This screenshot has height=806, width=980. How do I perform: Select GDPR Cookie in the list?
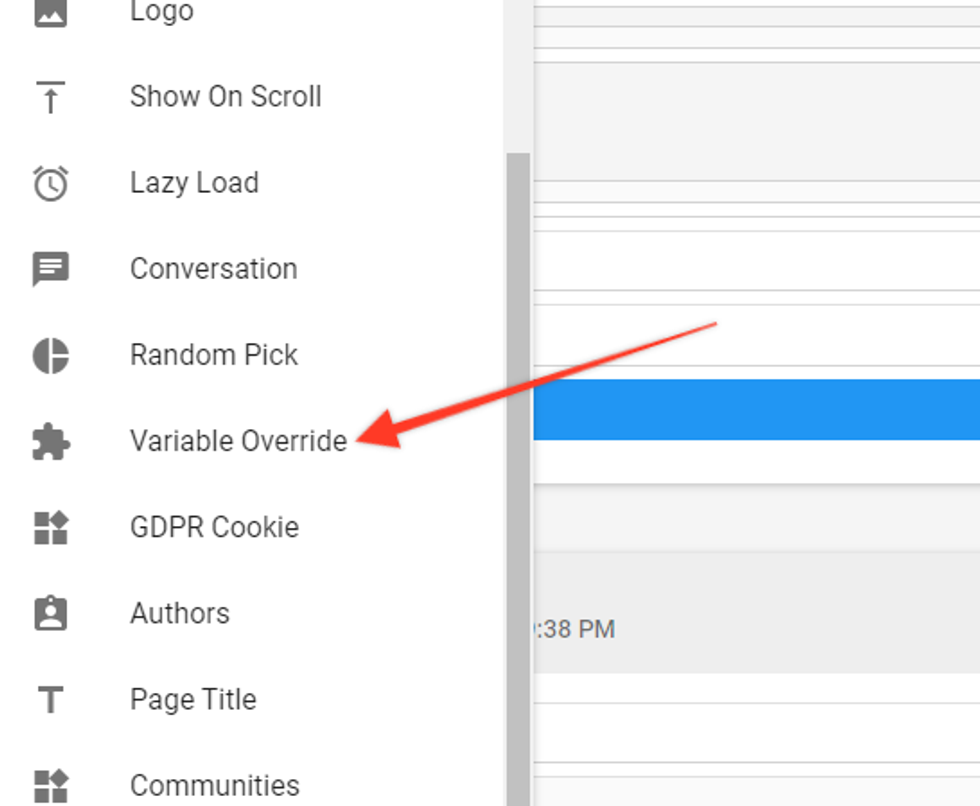coord(214,527)
